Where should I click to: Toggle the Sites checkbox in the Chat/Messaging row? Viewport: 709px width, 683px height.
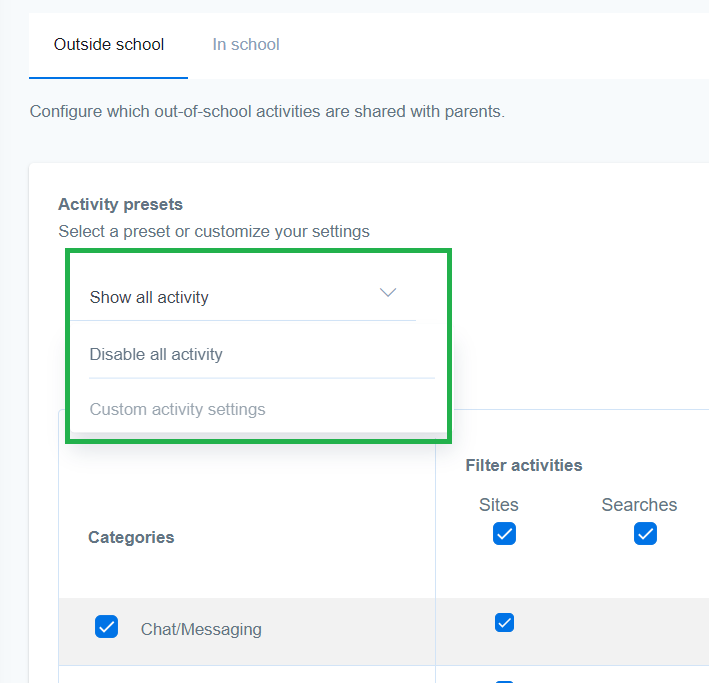(x=504, y=622)
